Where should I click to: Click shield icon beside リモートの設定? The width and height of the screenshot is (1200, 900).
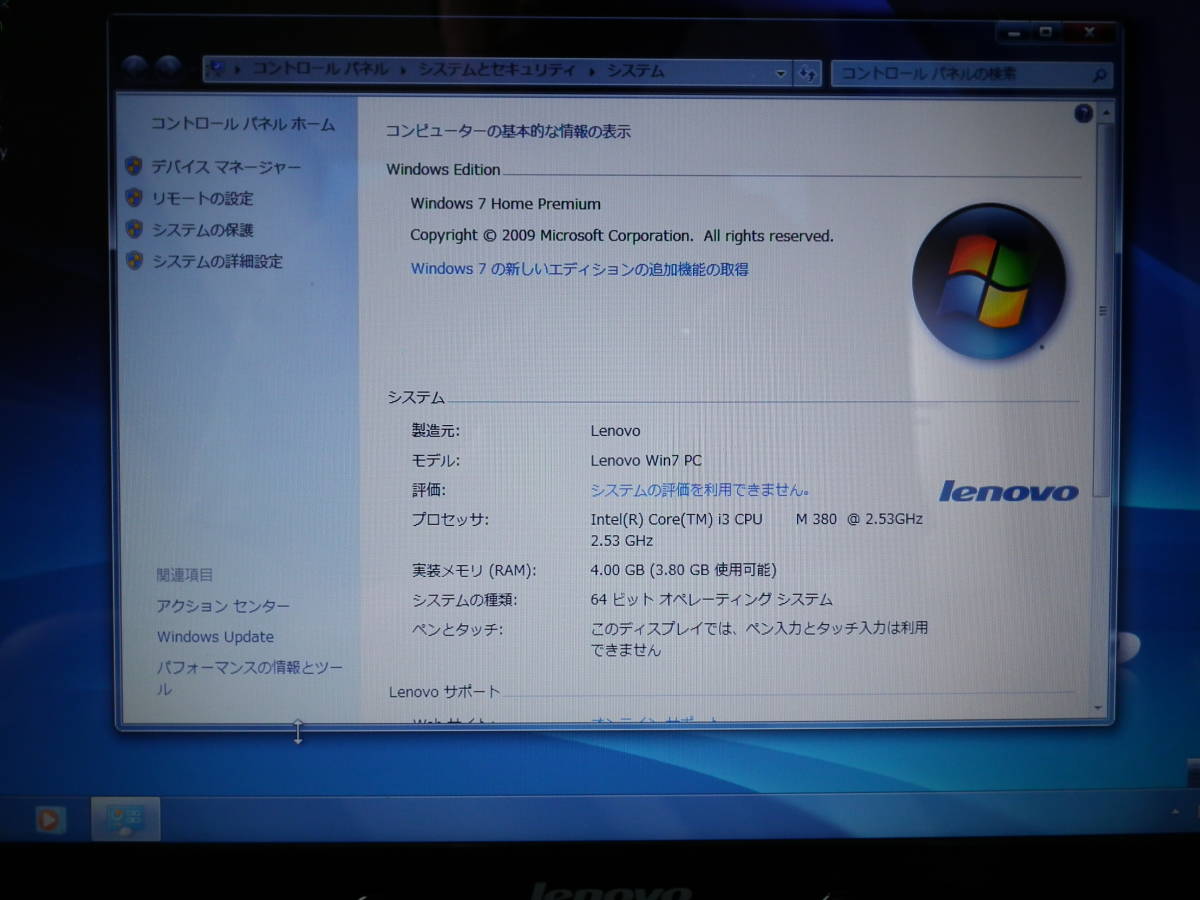pyautogui.click(x=134, y=198)
